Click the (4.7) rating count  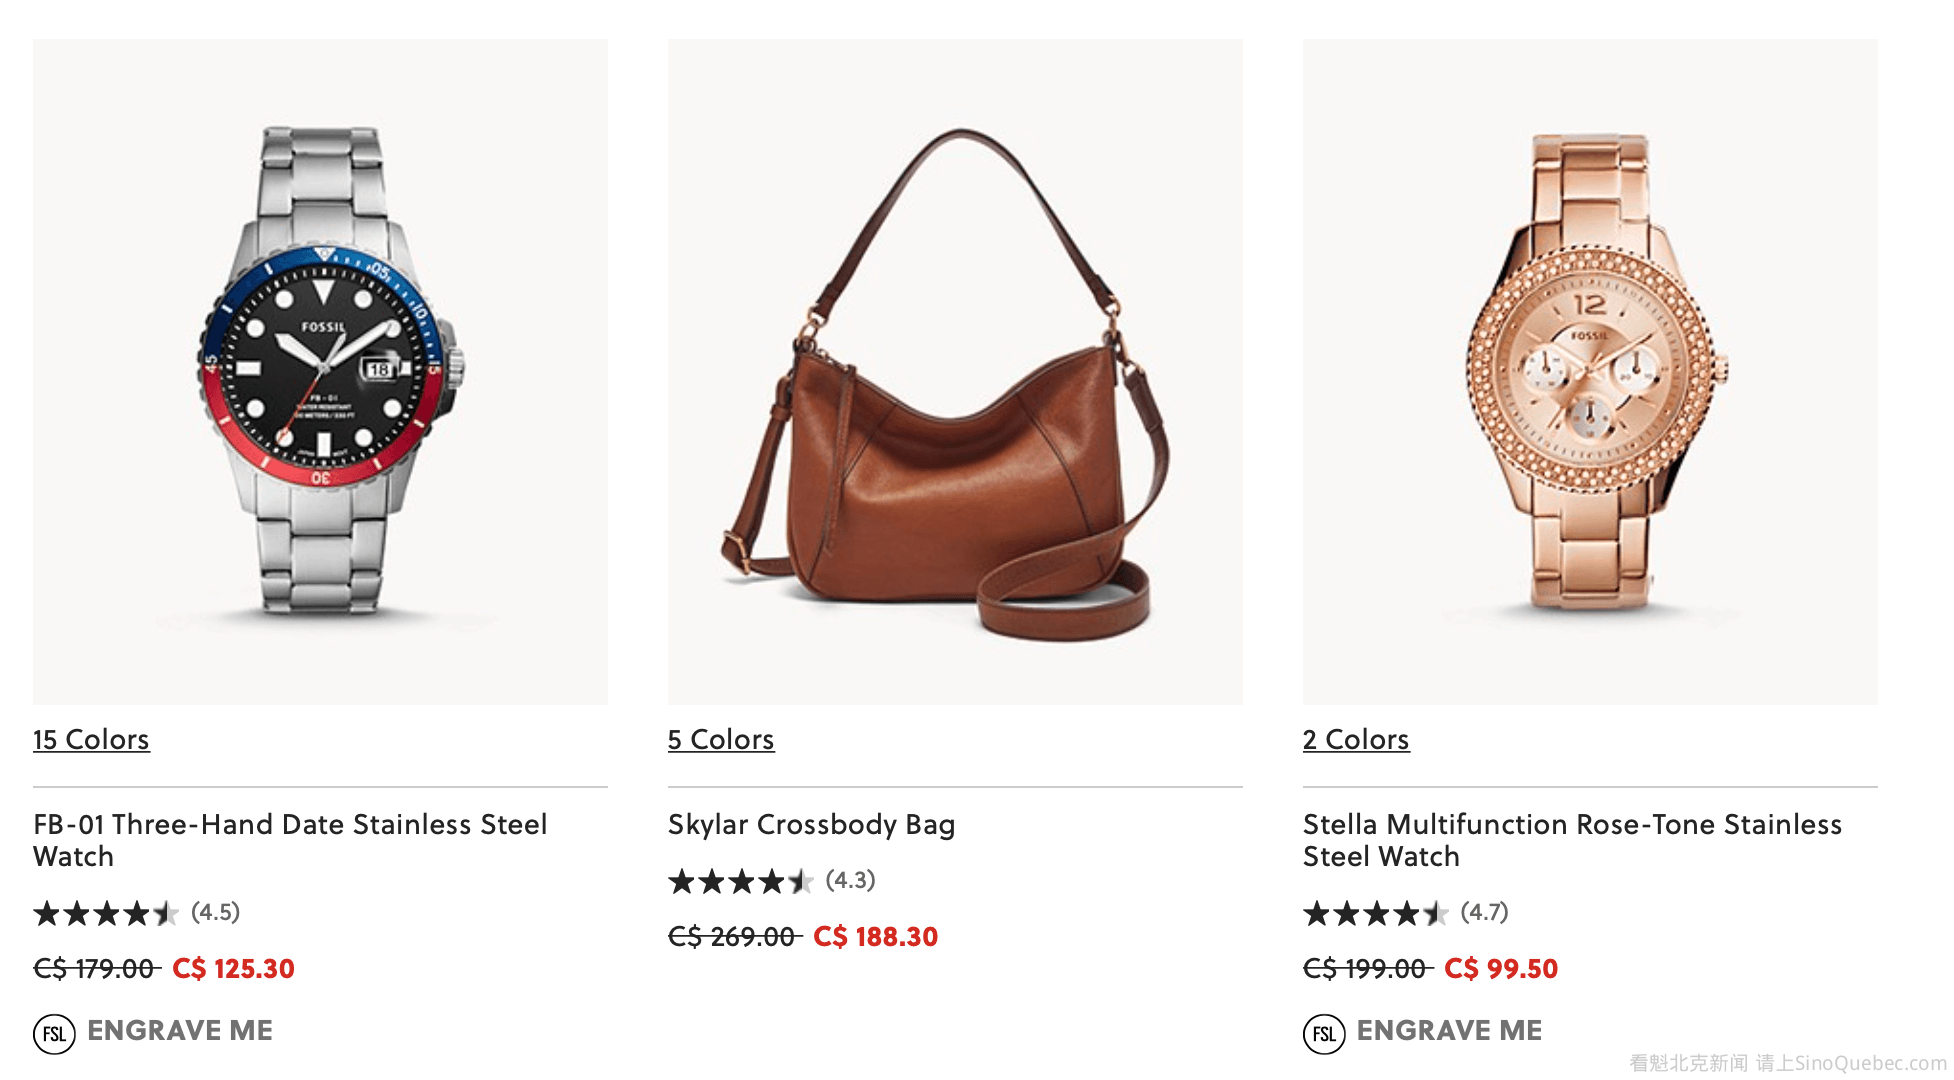[x=1484, y=912]
